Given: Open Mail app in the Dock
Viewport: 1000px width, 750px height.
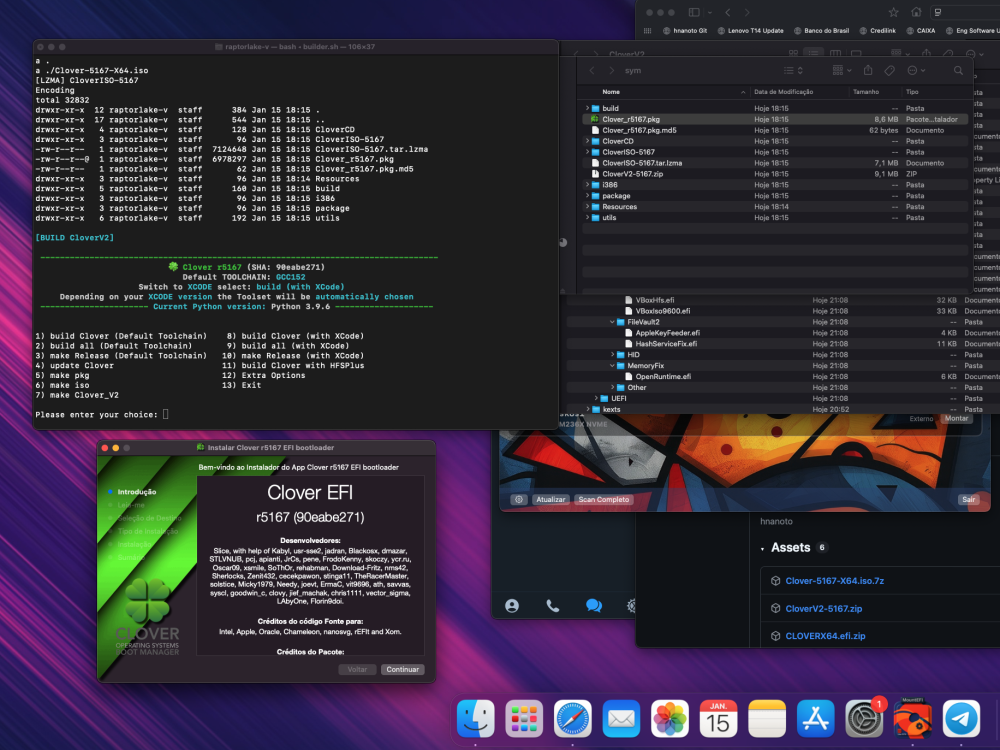Looking at the screenshot, I should click(x=621, y=719).
